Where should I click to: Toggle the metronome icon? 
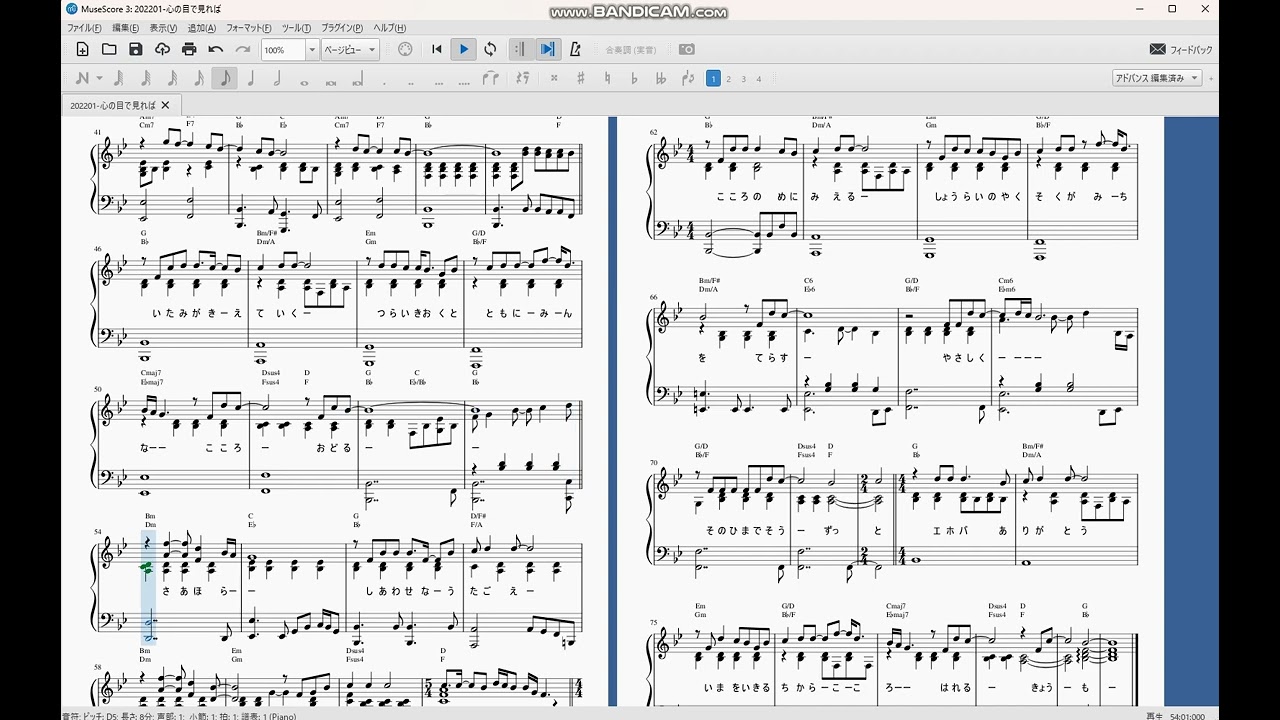pos(575,49)
